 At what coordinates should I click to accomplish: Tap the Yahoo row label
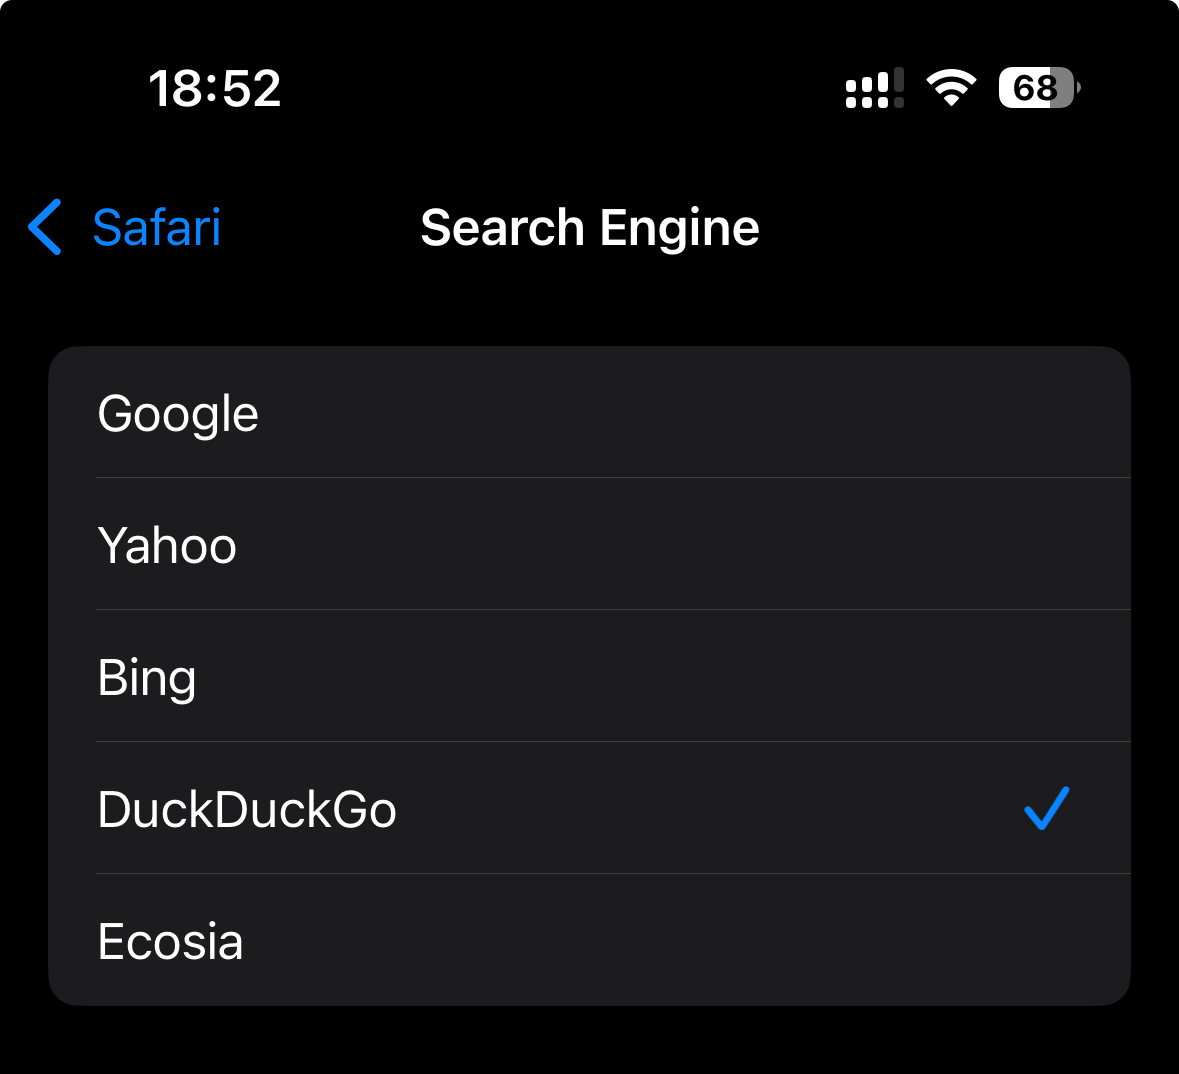pos(167,546)
